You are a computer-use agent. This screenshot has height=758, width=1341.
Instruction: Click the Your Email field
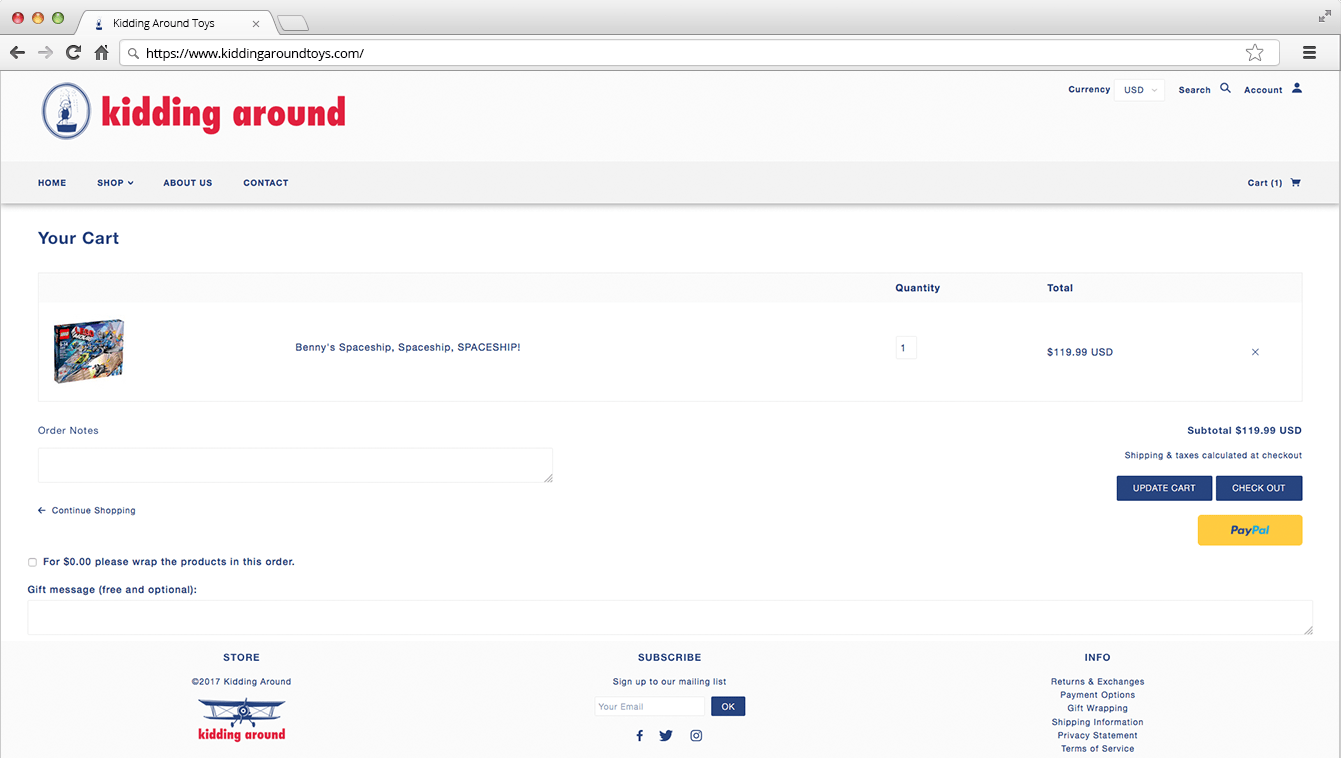(x=650, y=707)
